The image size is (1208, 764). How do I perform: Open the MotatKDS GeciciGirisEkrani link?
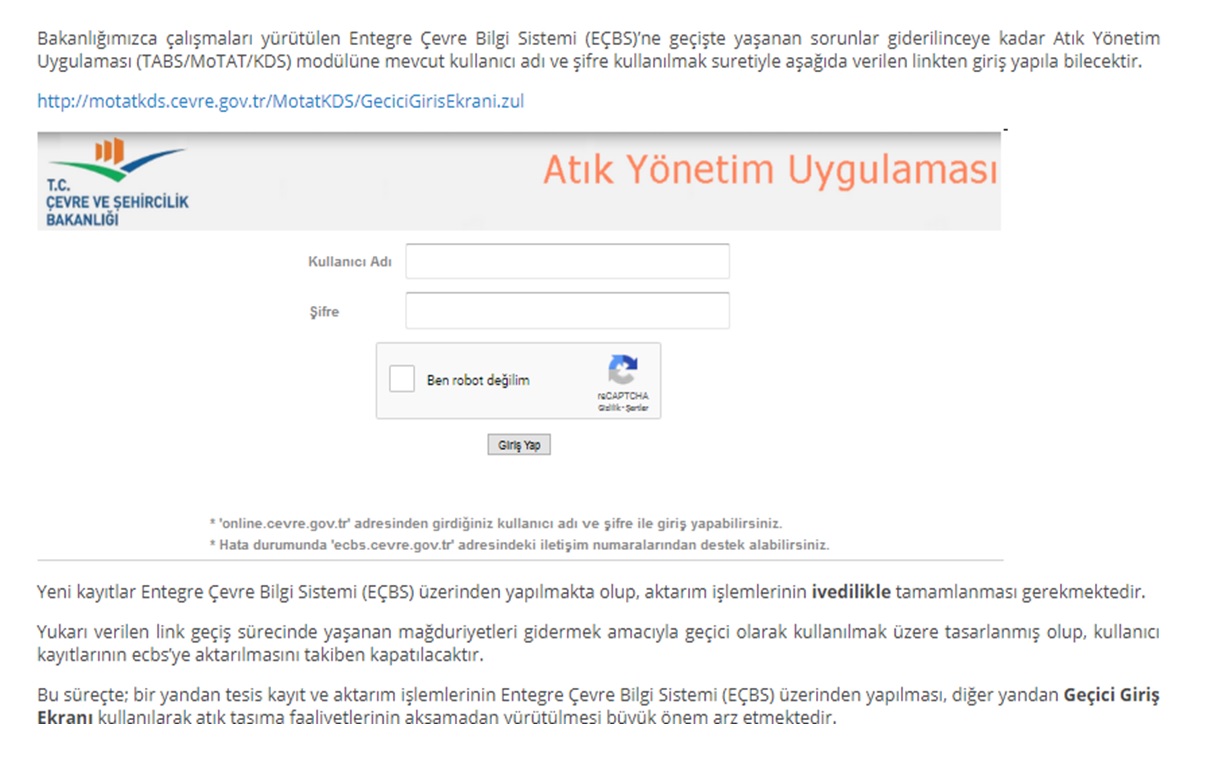[x=280, y=100]
